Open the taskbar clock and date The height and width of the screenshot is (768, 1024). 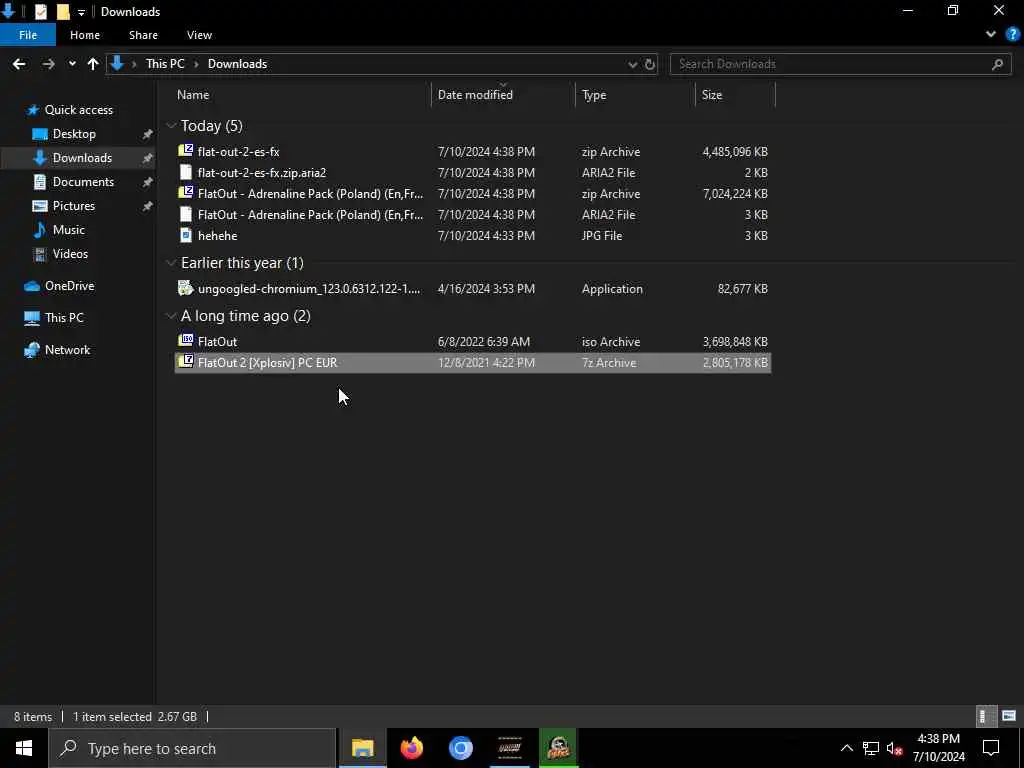(x=938, y=748)
